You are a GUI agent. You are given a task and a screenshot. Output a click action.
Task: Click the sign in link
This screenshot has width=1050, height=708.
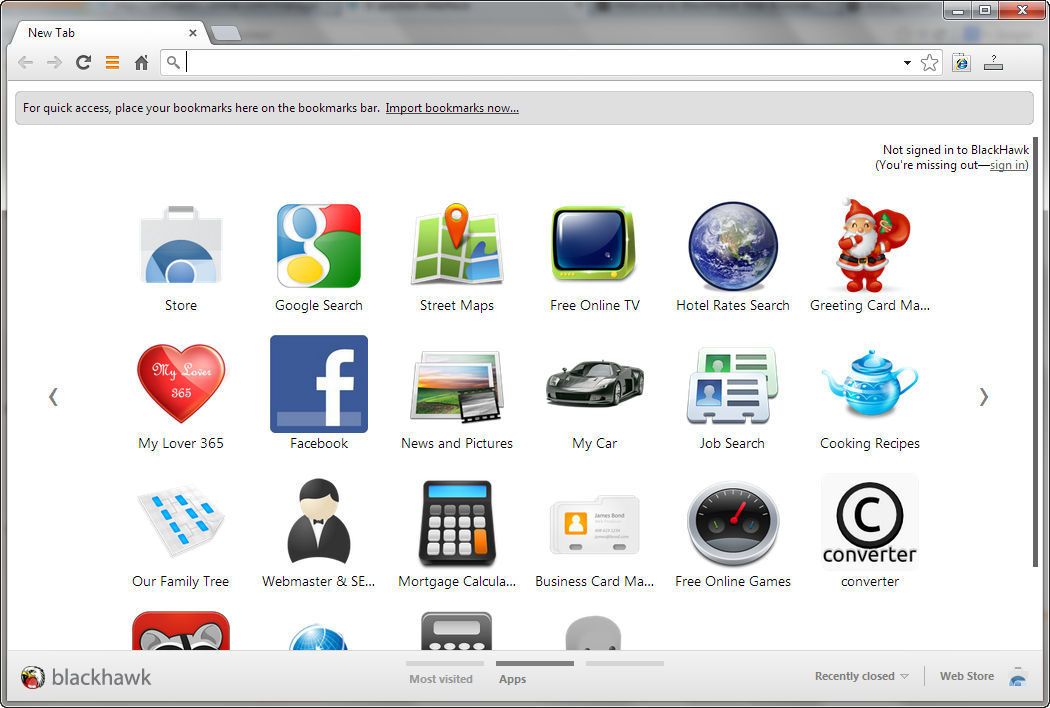1007,165
